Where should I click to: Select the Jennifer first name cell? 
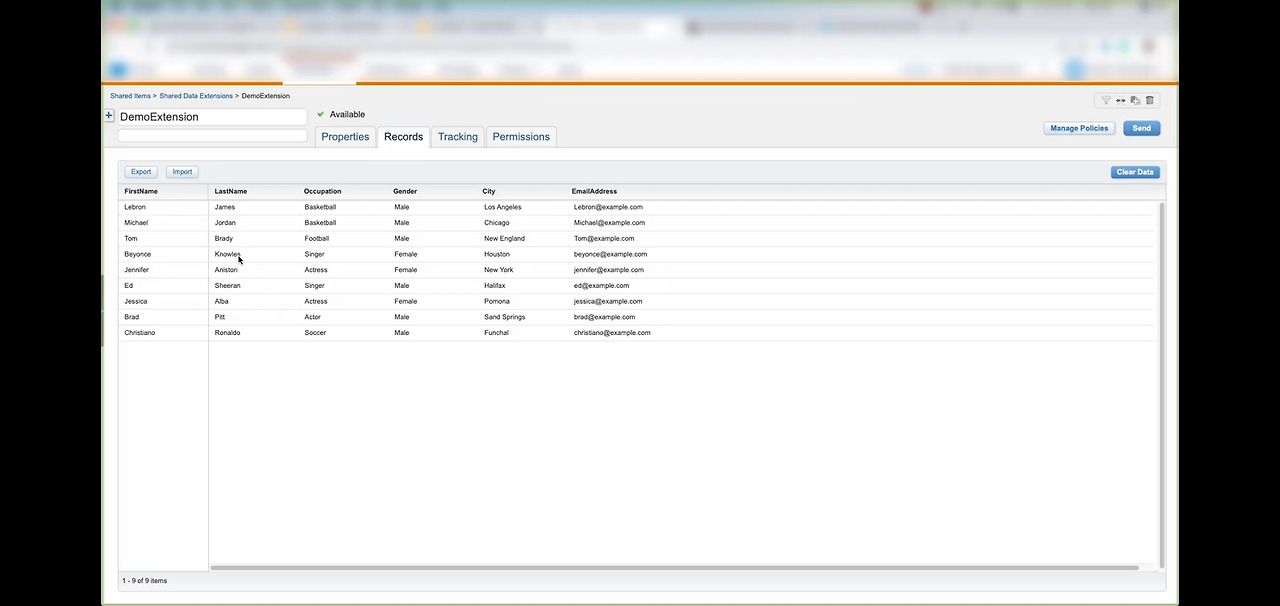coord(137,270)
